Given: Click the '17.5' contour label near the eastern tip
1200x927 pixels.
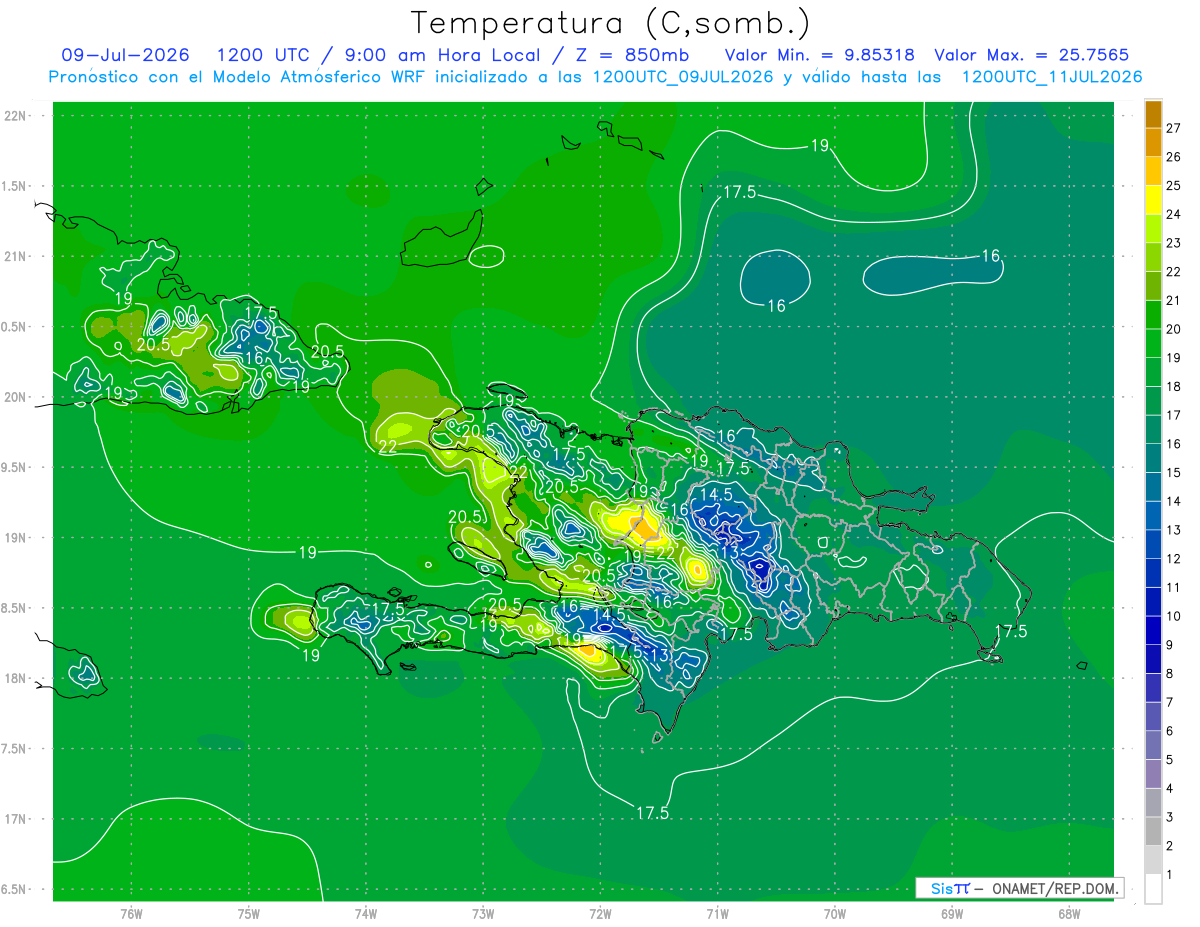Looking at the screenshot, I should pyautogui.click(x=1012, y=631).
